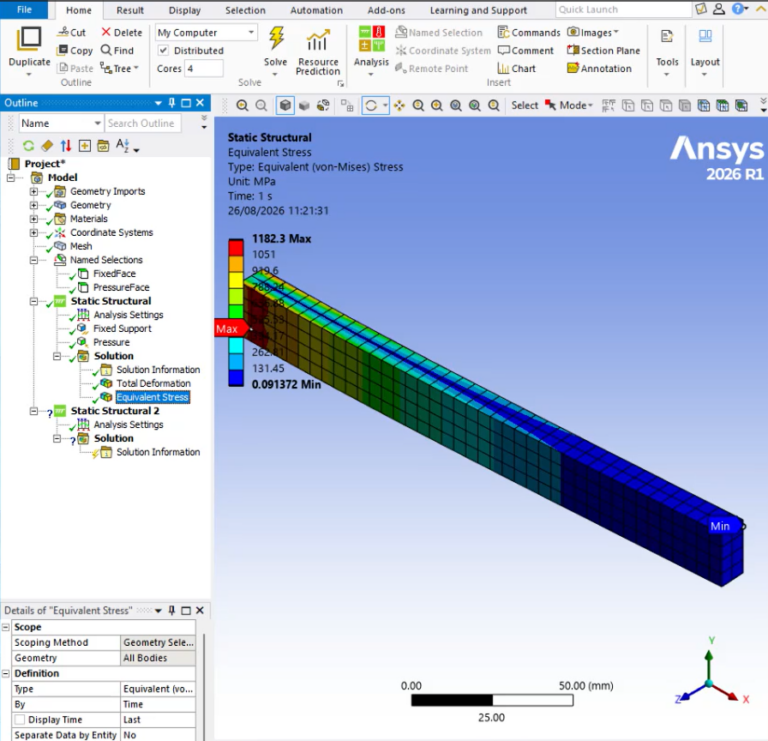768x741 pixels.
Task: Insert a Commands object
Action: point(528,32)
